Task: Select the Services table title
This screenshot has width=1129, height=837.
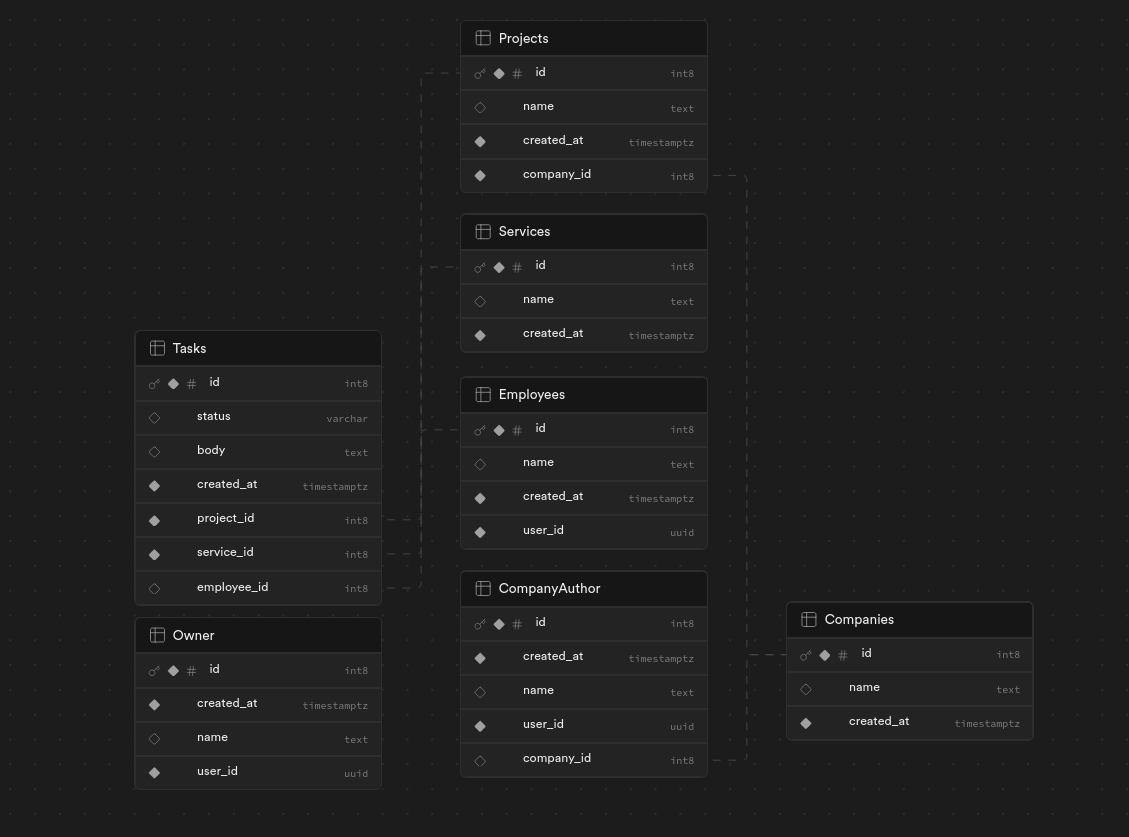Action: pos(524,231)
